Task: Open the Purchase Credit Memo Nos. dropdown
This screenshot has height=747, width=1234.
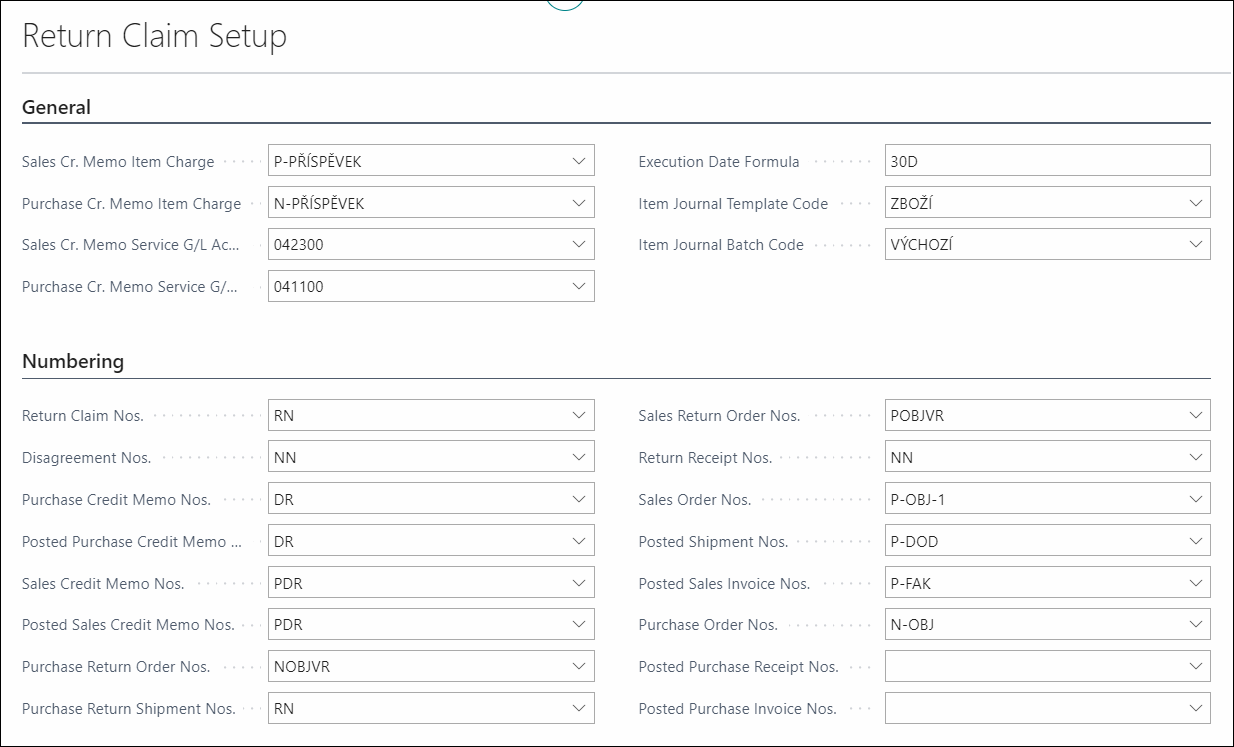Action: [x=578, y=499]
